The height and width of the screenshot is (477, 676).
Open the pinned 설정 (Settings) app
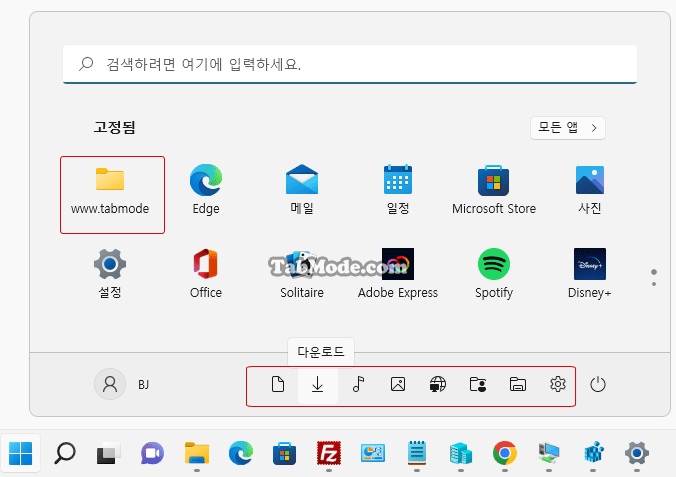pyautogui.click(x=110, y=273)
